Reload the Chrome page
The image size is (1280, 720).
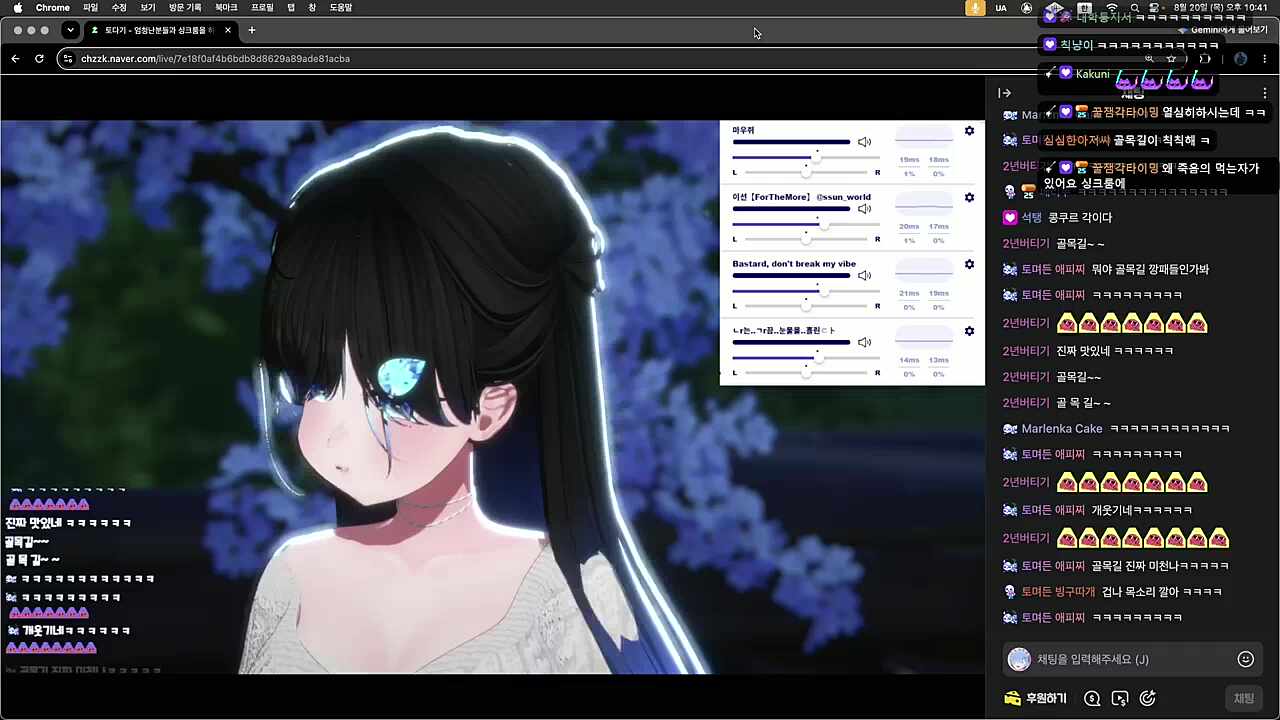click(39, 59)
